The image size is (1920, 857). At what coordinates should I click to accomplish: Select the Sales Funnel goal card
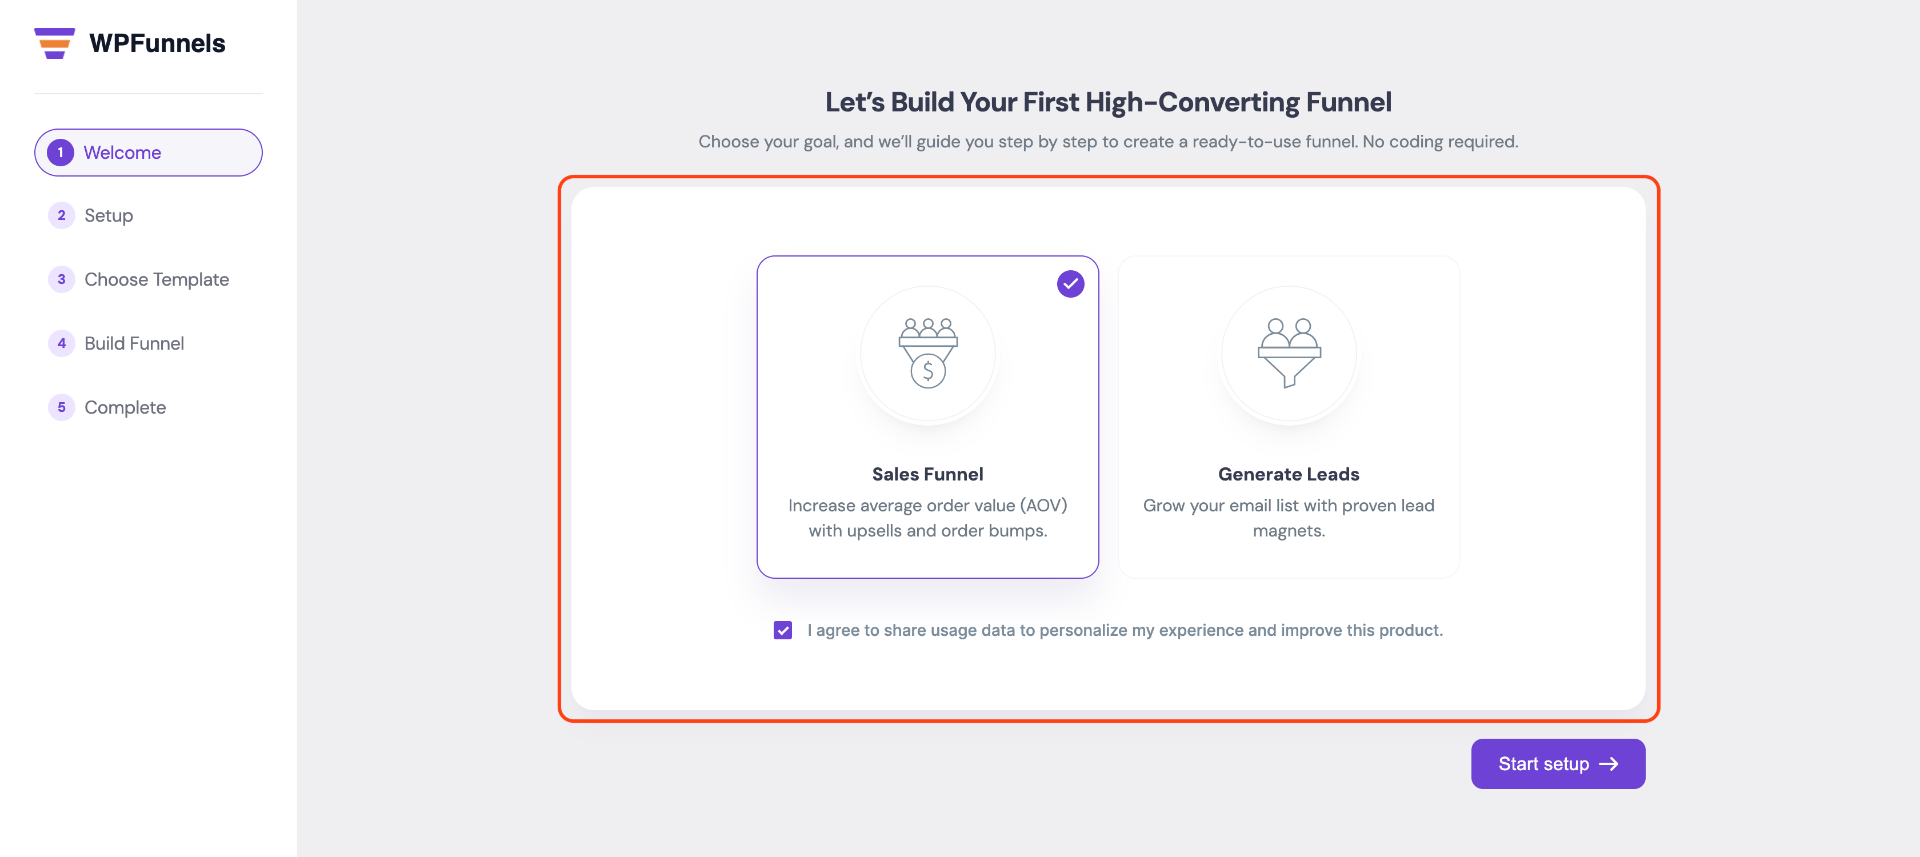point(928,417)
